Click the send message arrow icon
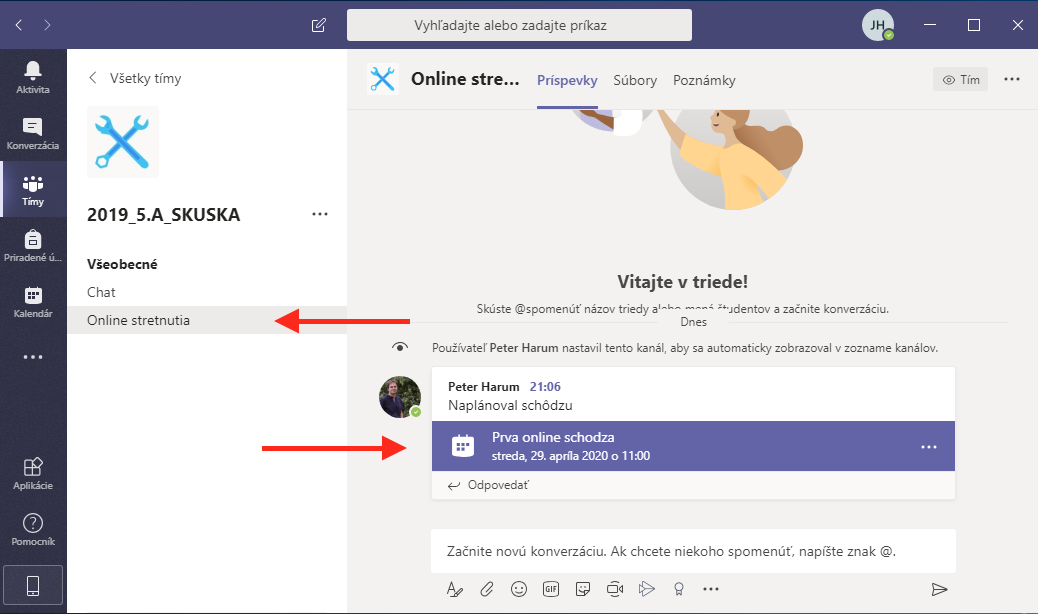This screenshot has width=1038, height=614. pyautogui.click(x=938, y=589)
